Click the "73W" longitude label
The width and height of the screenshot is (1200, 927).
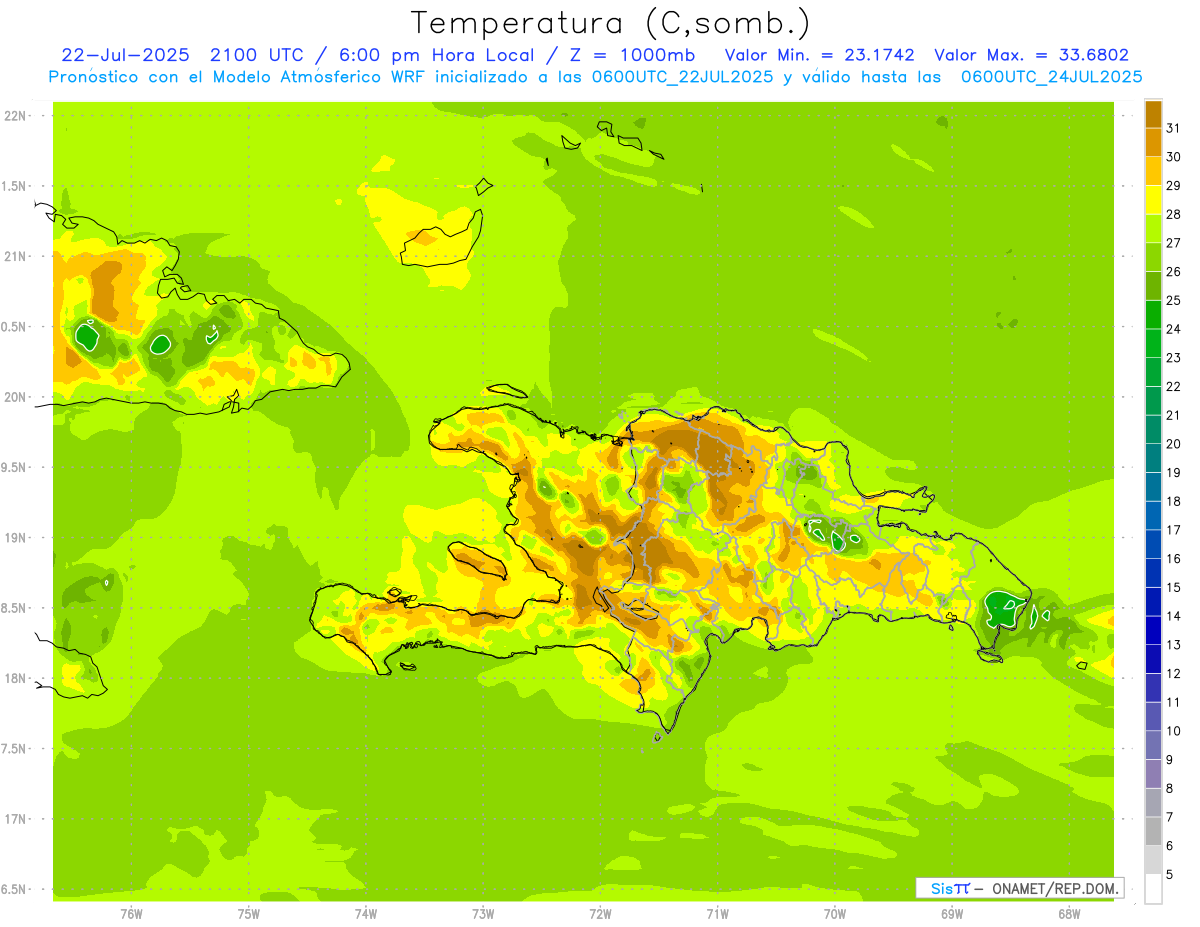tap(483, 914)
